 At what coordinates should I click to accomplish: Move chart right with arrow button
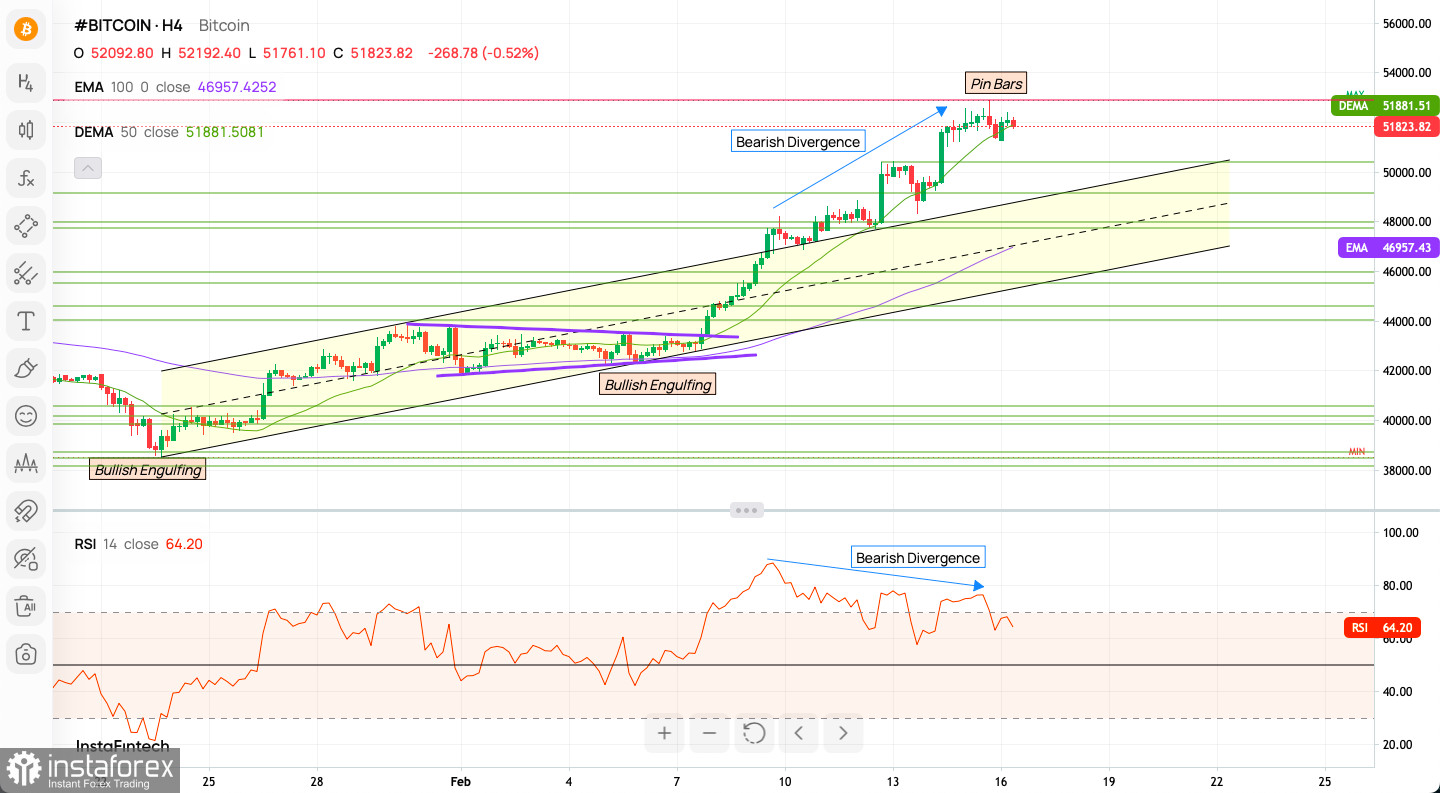coord(843,733)
